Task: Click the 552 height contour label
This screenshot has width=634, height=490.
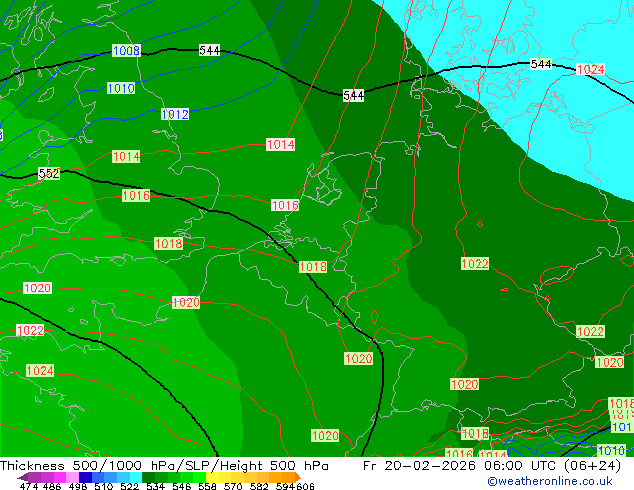Action: (x=49, y=174)
